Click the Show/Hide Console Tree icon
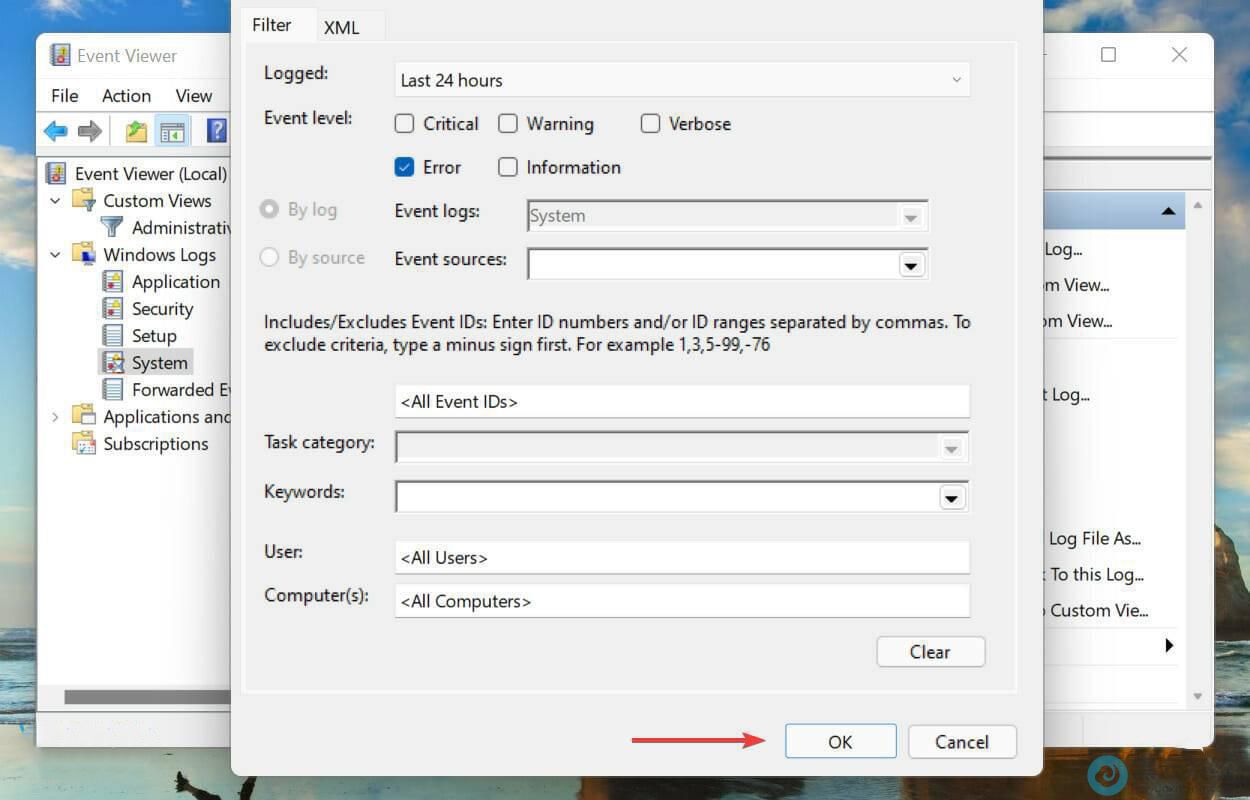The image size is (1250, 800). point(172,131)
